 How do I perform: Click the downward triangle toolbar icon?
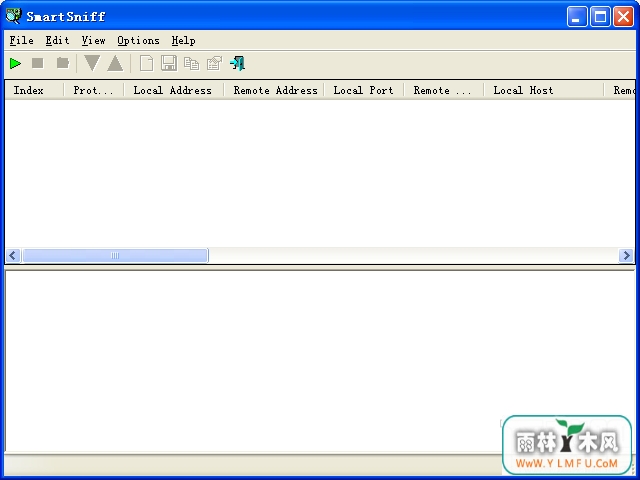92,63
